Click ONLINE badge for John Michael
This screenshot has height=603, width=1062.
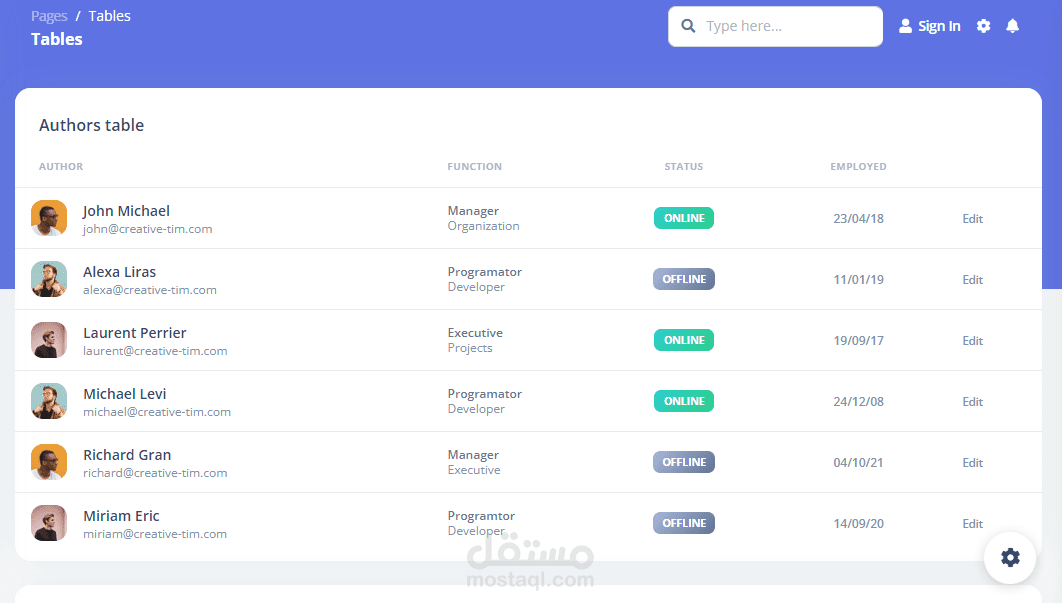(684, 218)
